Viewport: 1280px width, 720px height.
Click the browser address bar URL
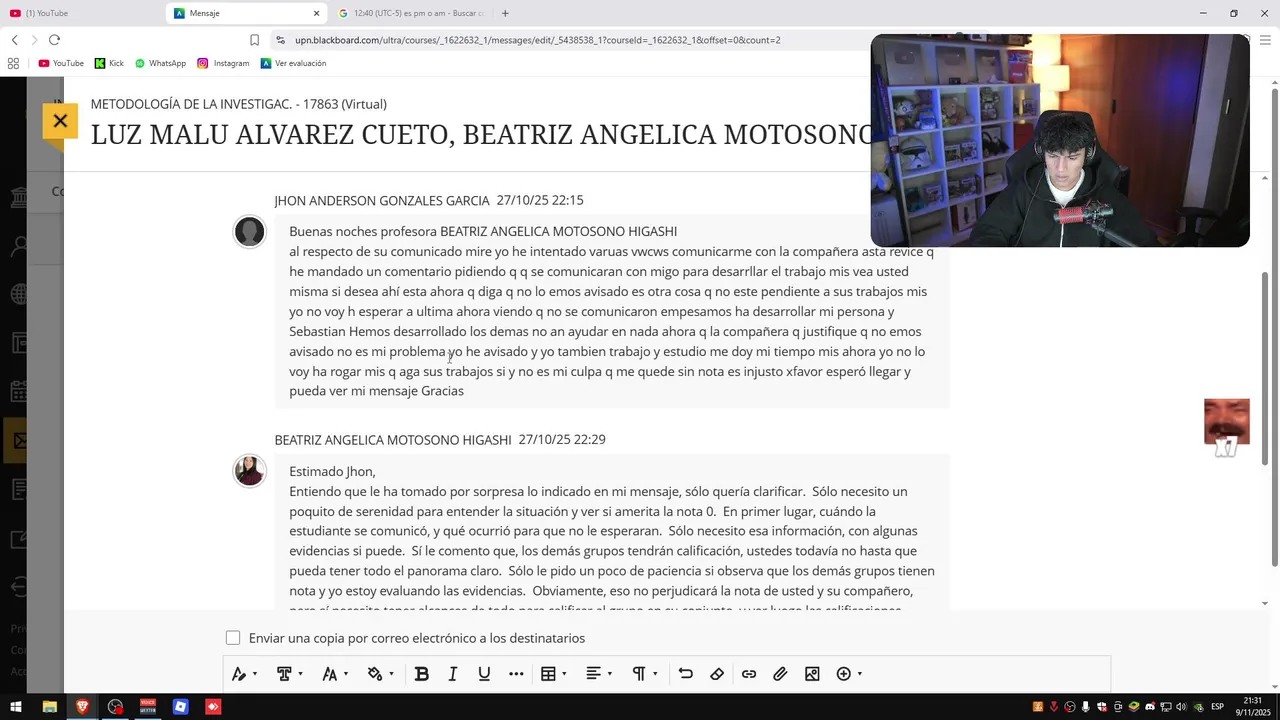(x=537, y=40)
